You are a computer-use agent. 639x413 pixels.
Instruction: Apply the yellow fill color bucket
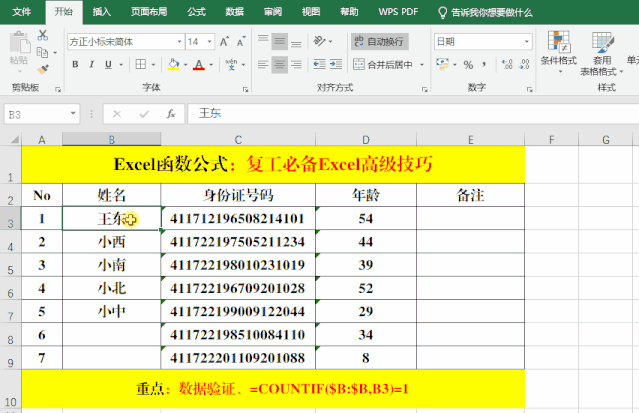pyautogui.click(x=173, y=64)
